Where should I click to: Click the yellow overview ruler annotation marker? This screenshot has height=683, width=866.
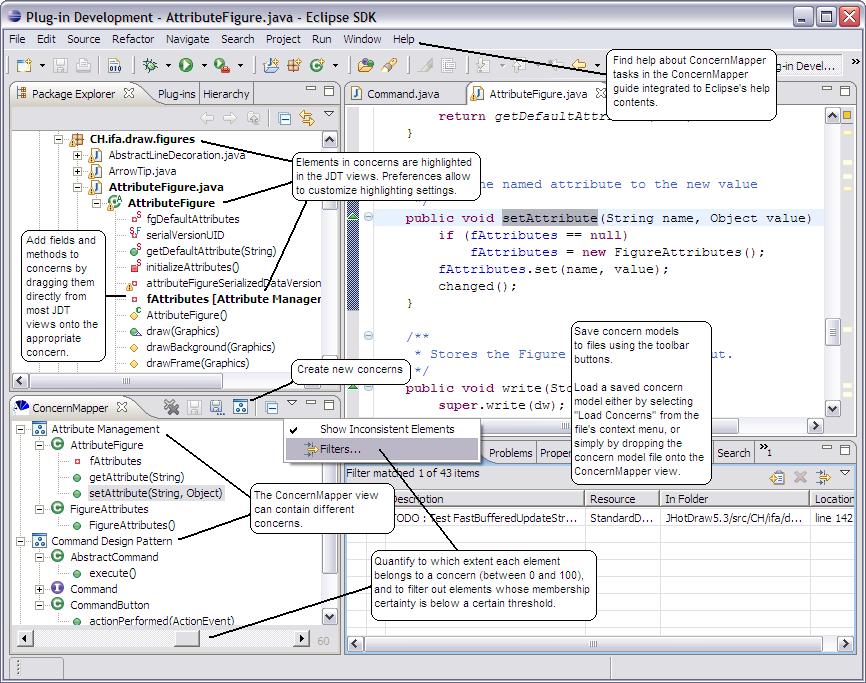coord(847,115)
